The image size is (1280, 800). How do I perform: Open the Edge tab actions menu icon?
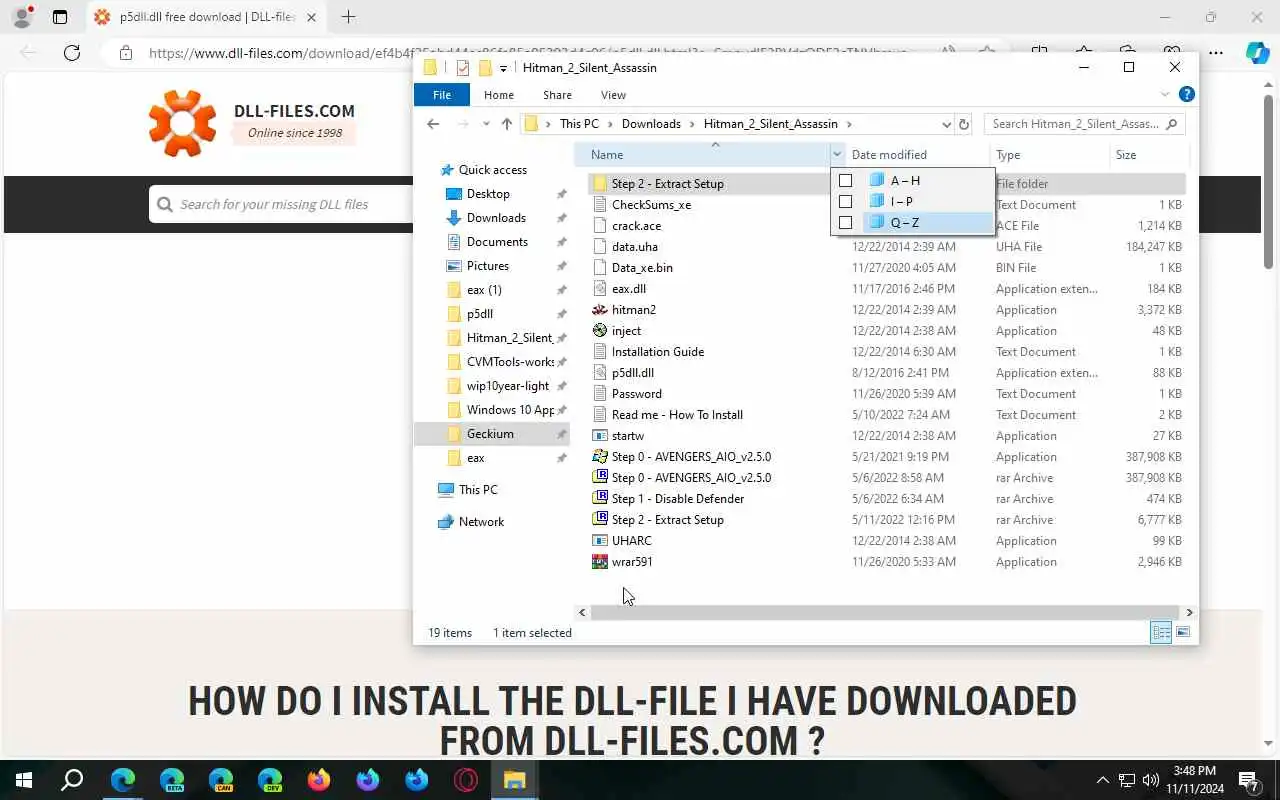tap(60, 17)
